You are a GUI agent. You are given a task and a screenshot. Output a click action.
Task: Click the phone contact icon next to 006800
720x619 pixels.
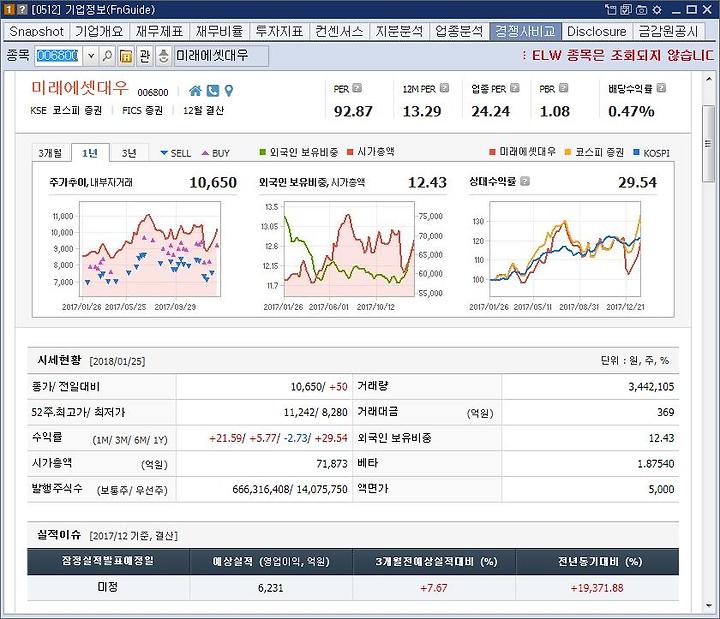click(213, 91)
